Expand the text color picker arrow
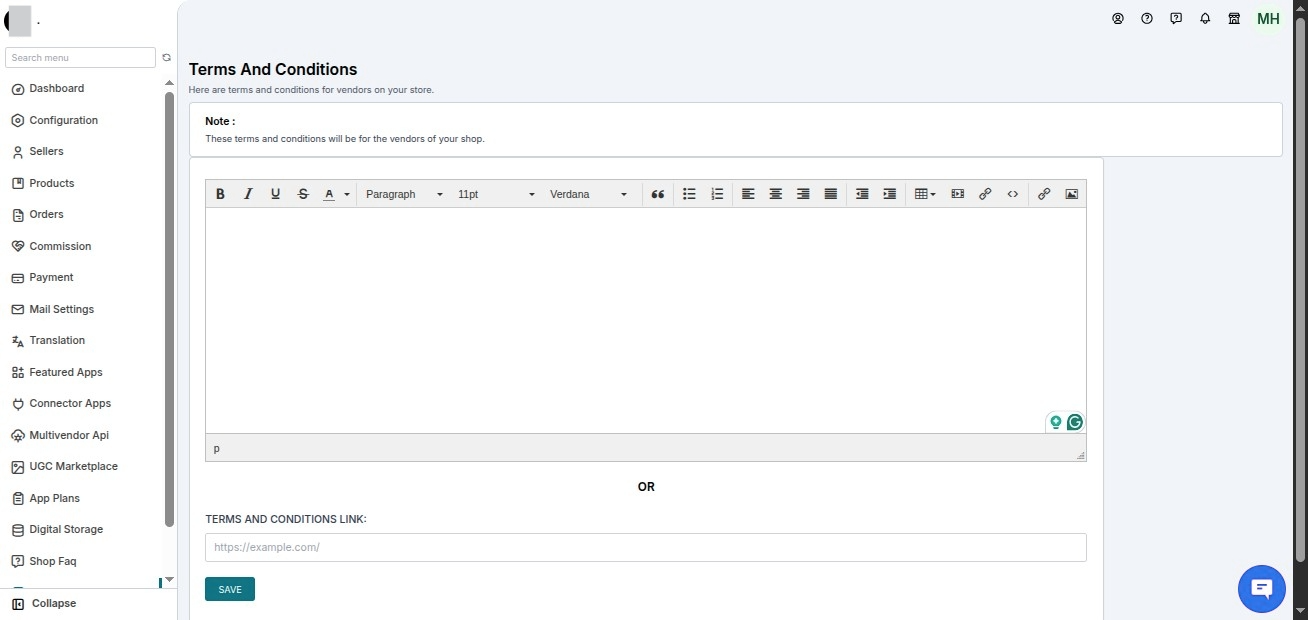This screenshot has height=620, width=1308. (347, 194)
